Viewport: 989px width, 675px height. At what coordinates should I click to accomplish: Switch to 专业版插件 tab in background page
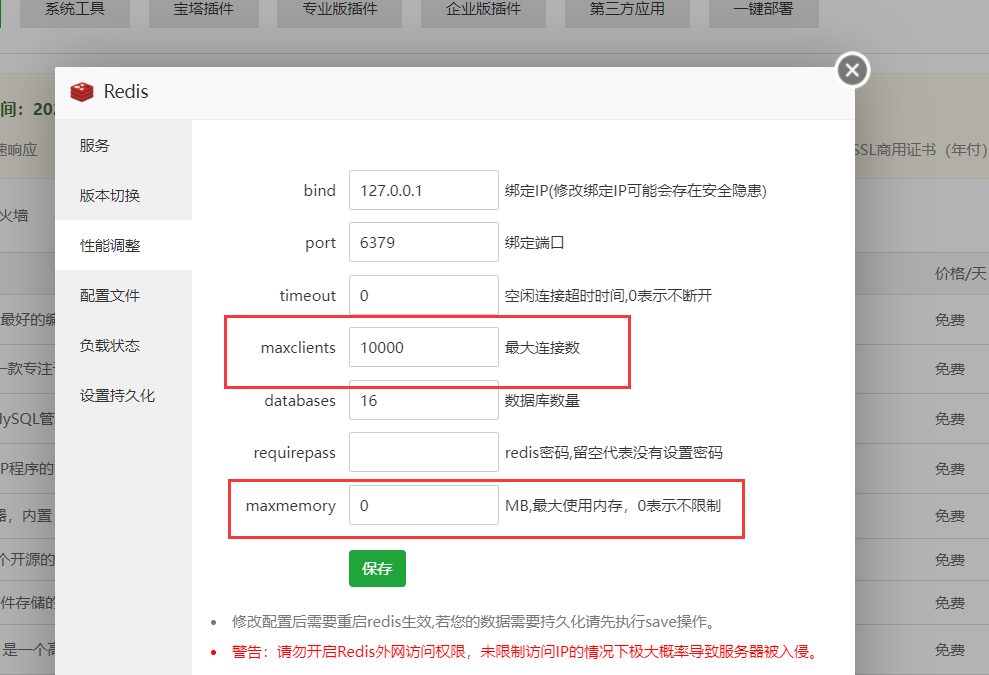(339, 11)
